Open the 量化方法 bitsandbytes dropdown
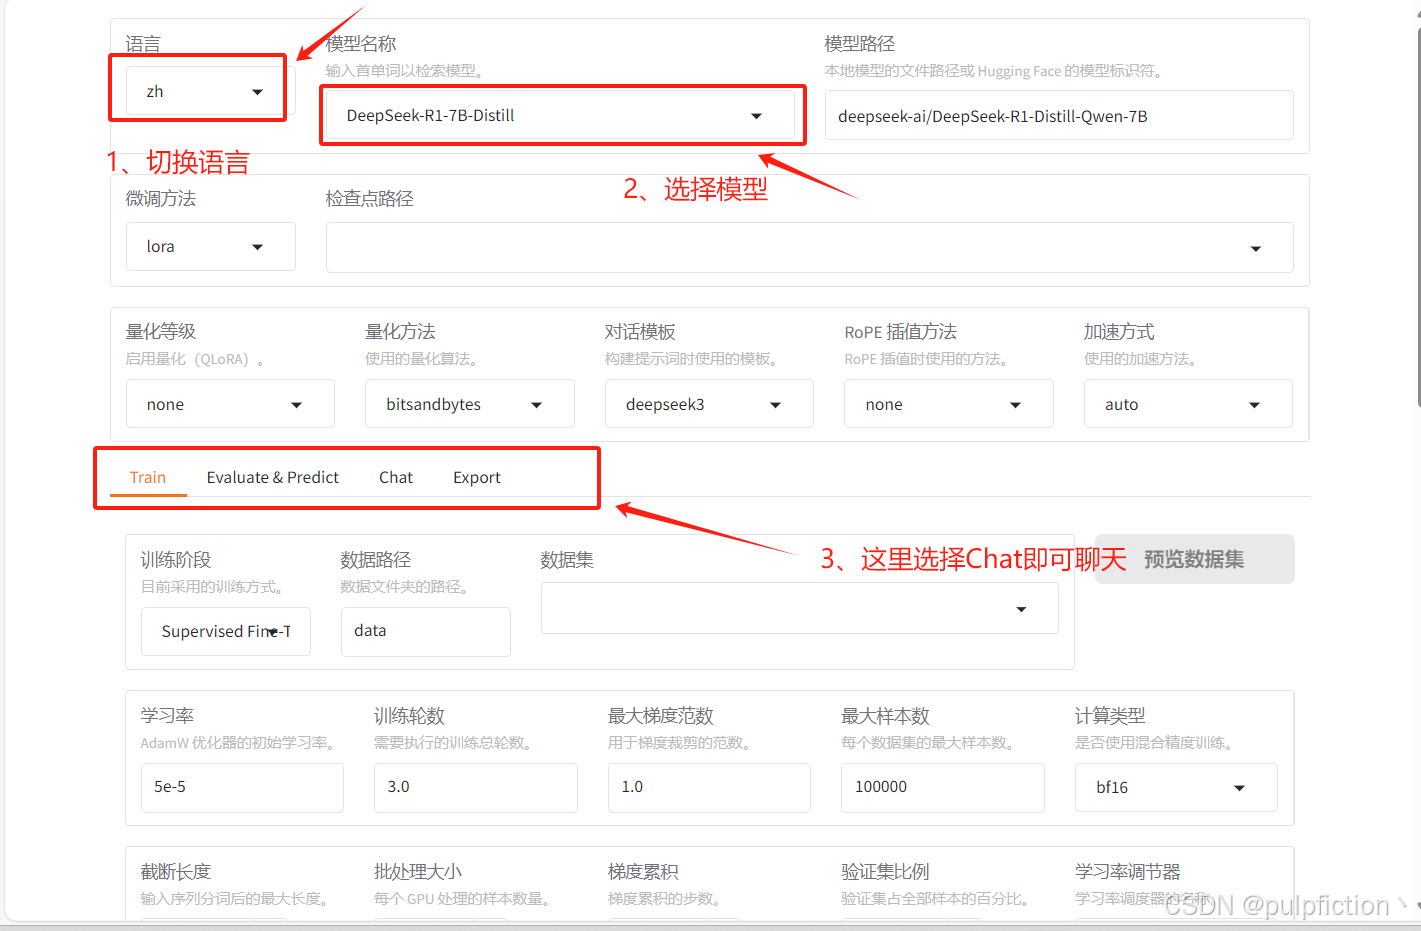 pyautogui.click(x=469, y=404)
